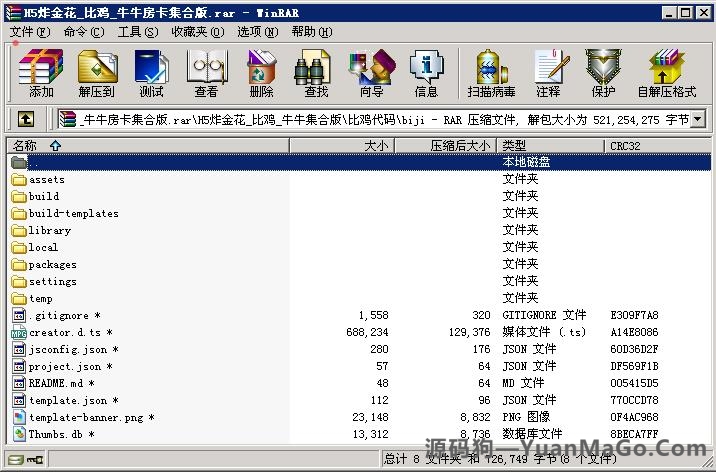
Task: Click the up one level arrow button
Action: click(x=26, y=120)
